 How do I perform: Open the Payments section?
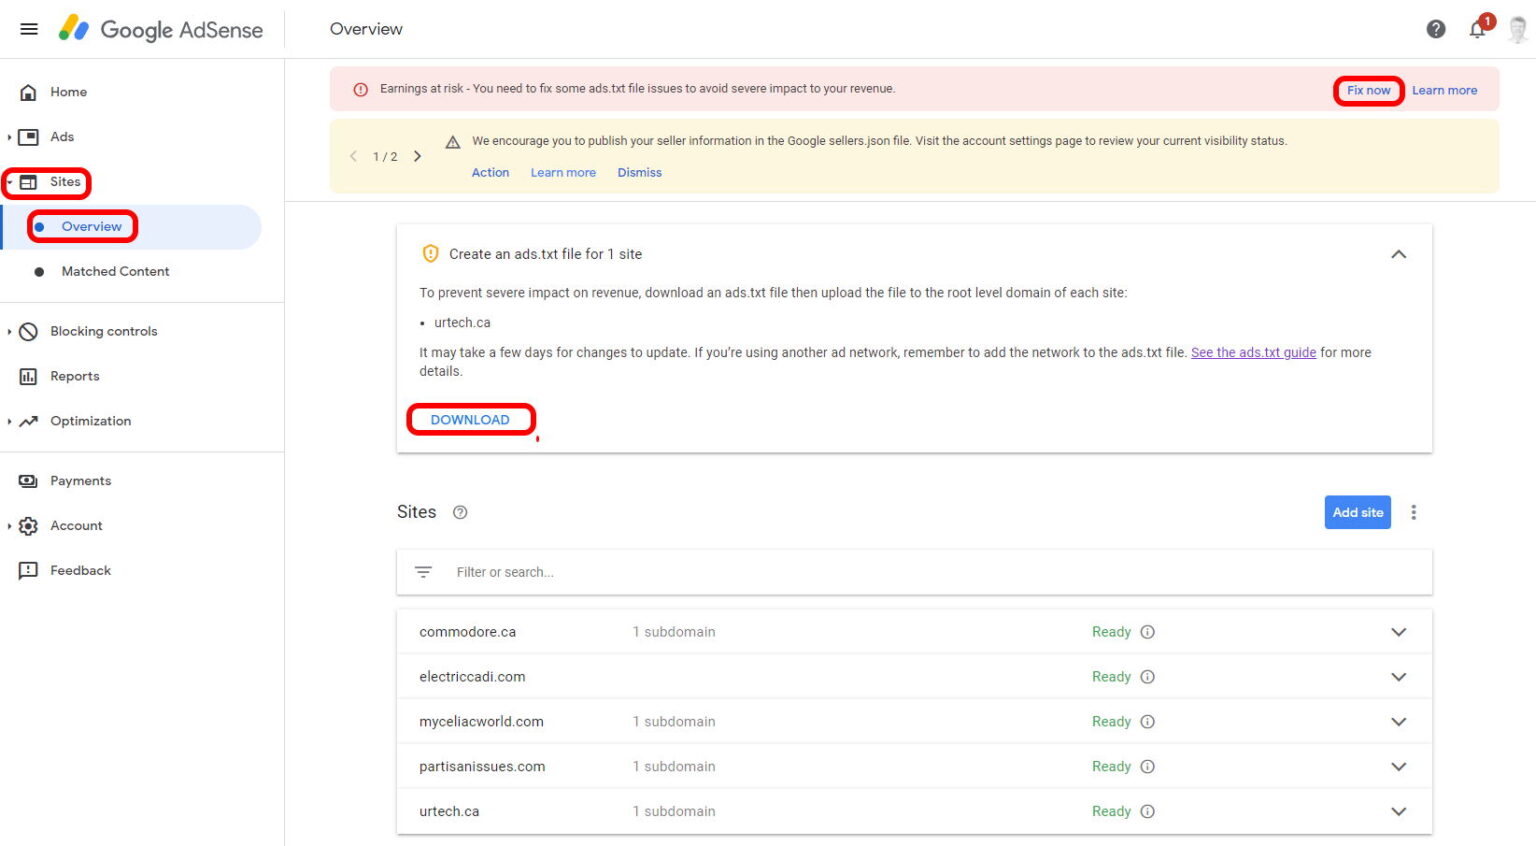coord(80,480)
